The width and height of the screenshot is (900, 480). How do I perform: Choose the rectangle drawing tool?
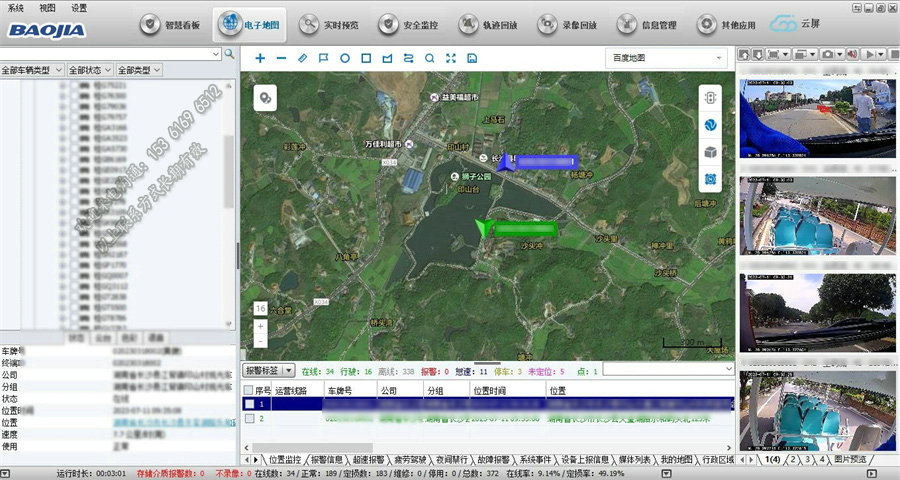(x=365, y=58)
